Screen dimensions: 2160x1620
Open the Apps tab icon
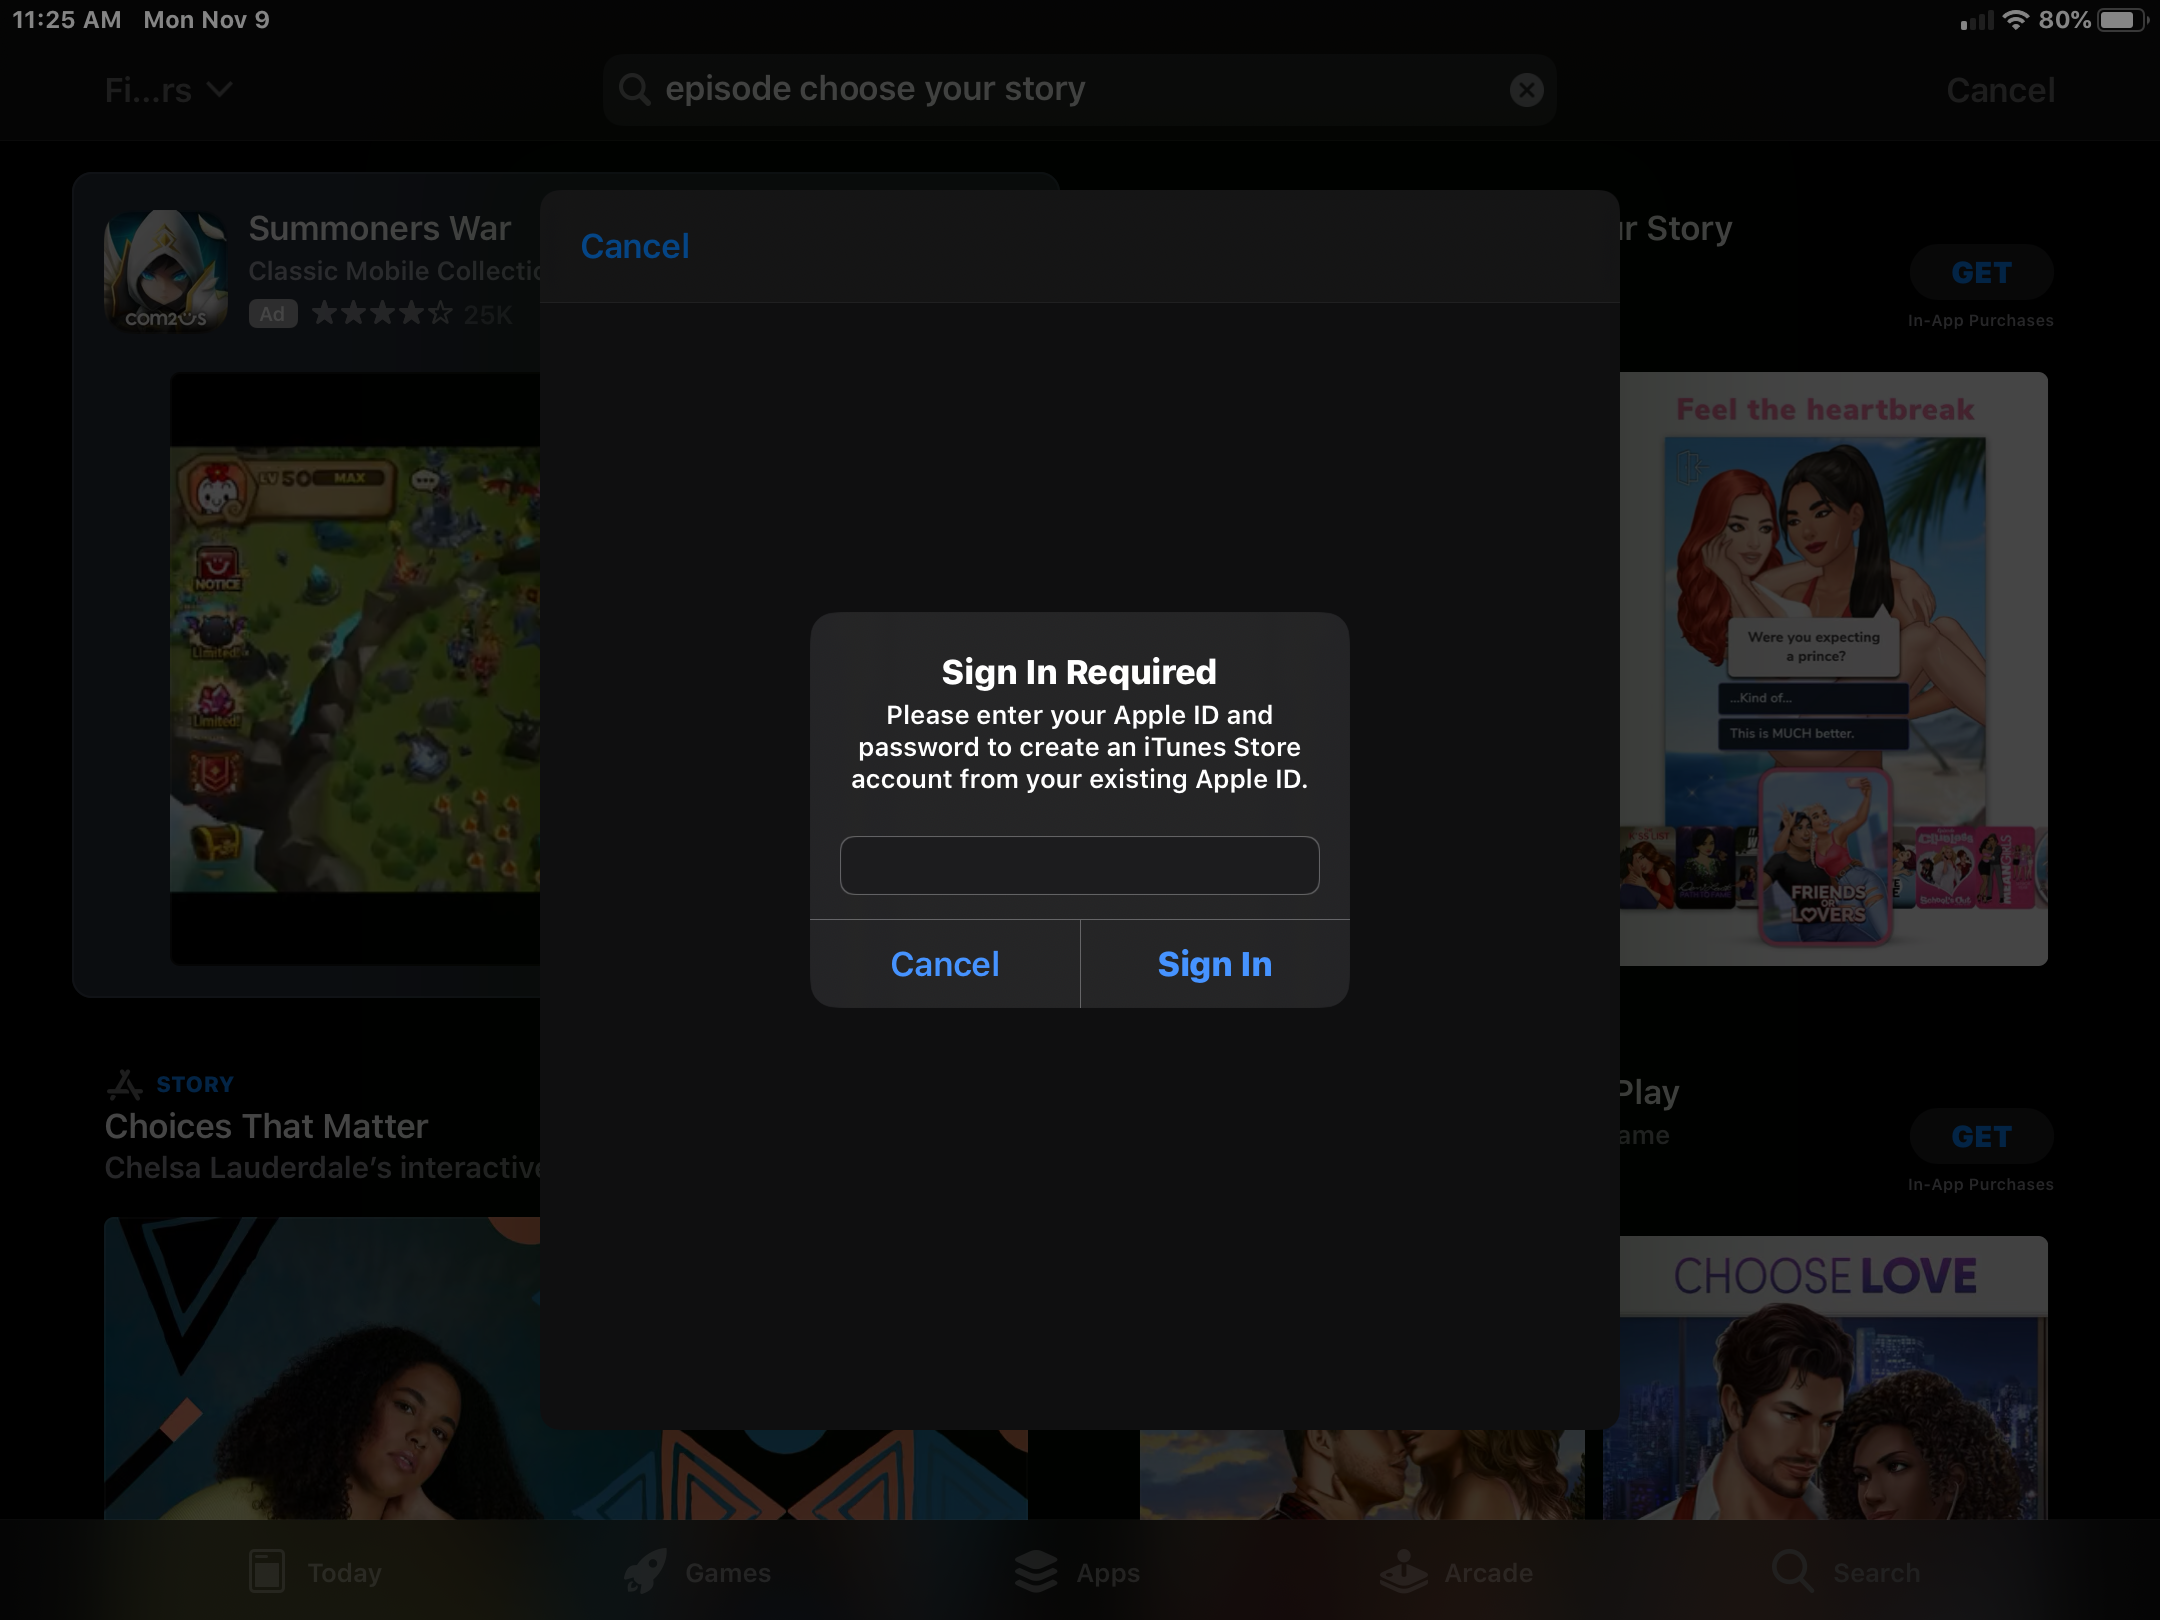pos(1036,1571)
